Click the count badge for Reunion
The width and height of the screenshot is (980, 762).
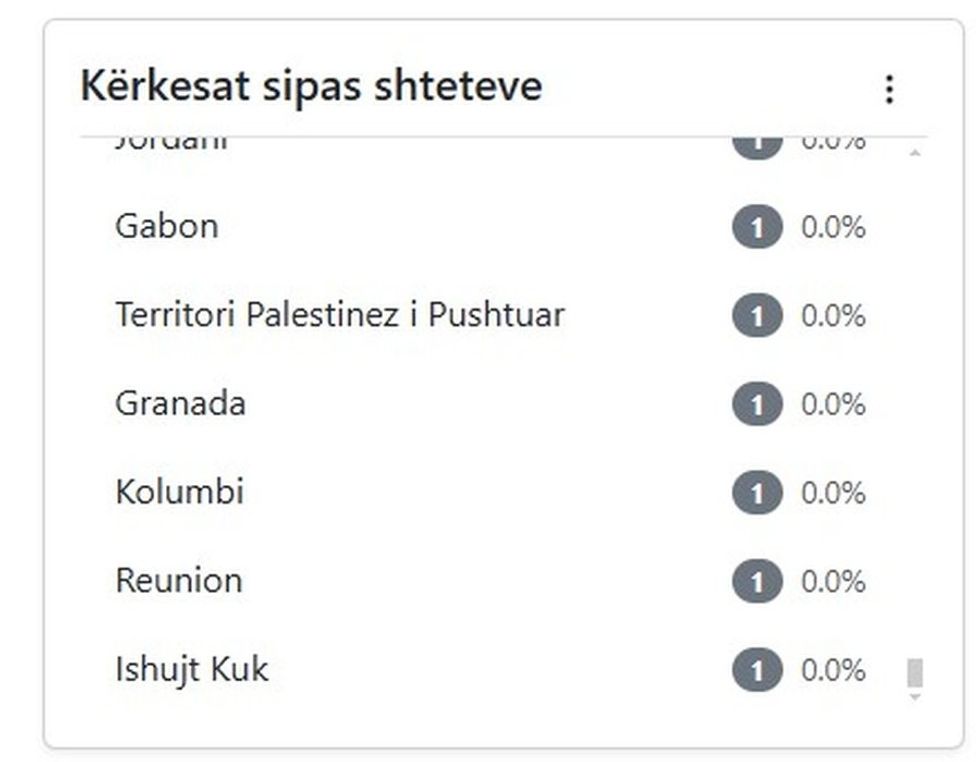(x=757, y=581)
